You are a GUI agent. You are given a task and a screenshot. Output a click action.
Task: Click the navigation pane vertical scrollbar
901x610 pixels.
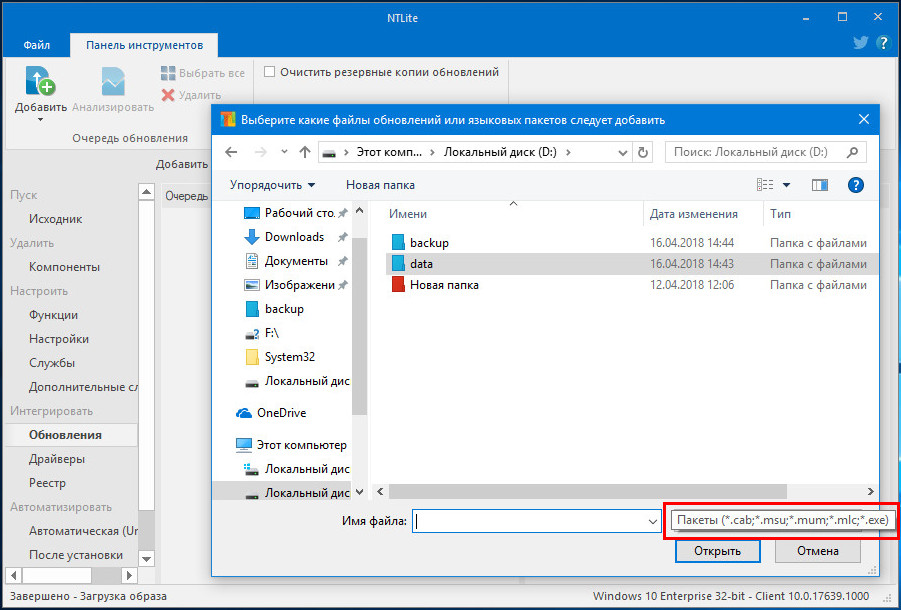[x=360, y=325]
